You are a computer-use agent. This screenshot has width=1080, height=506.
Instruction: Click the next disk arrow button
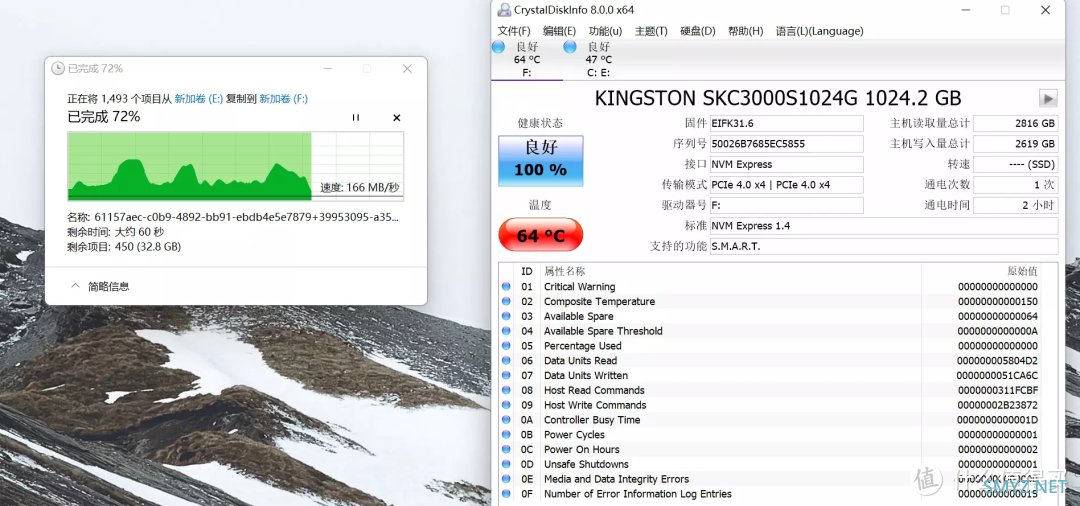pos(1048,98)
